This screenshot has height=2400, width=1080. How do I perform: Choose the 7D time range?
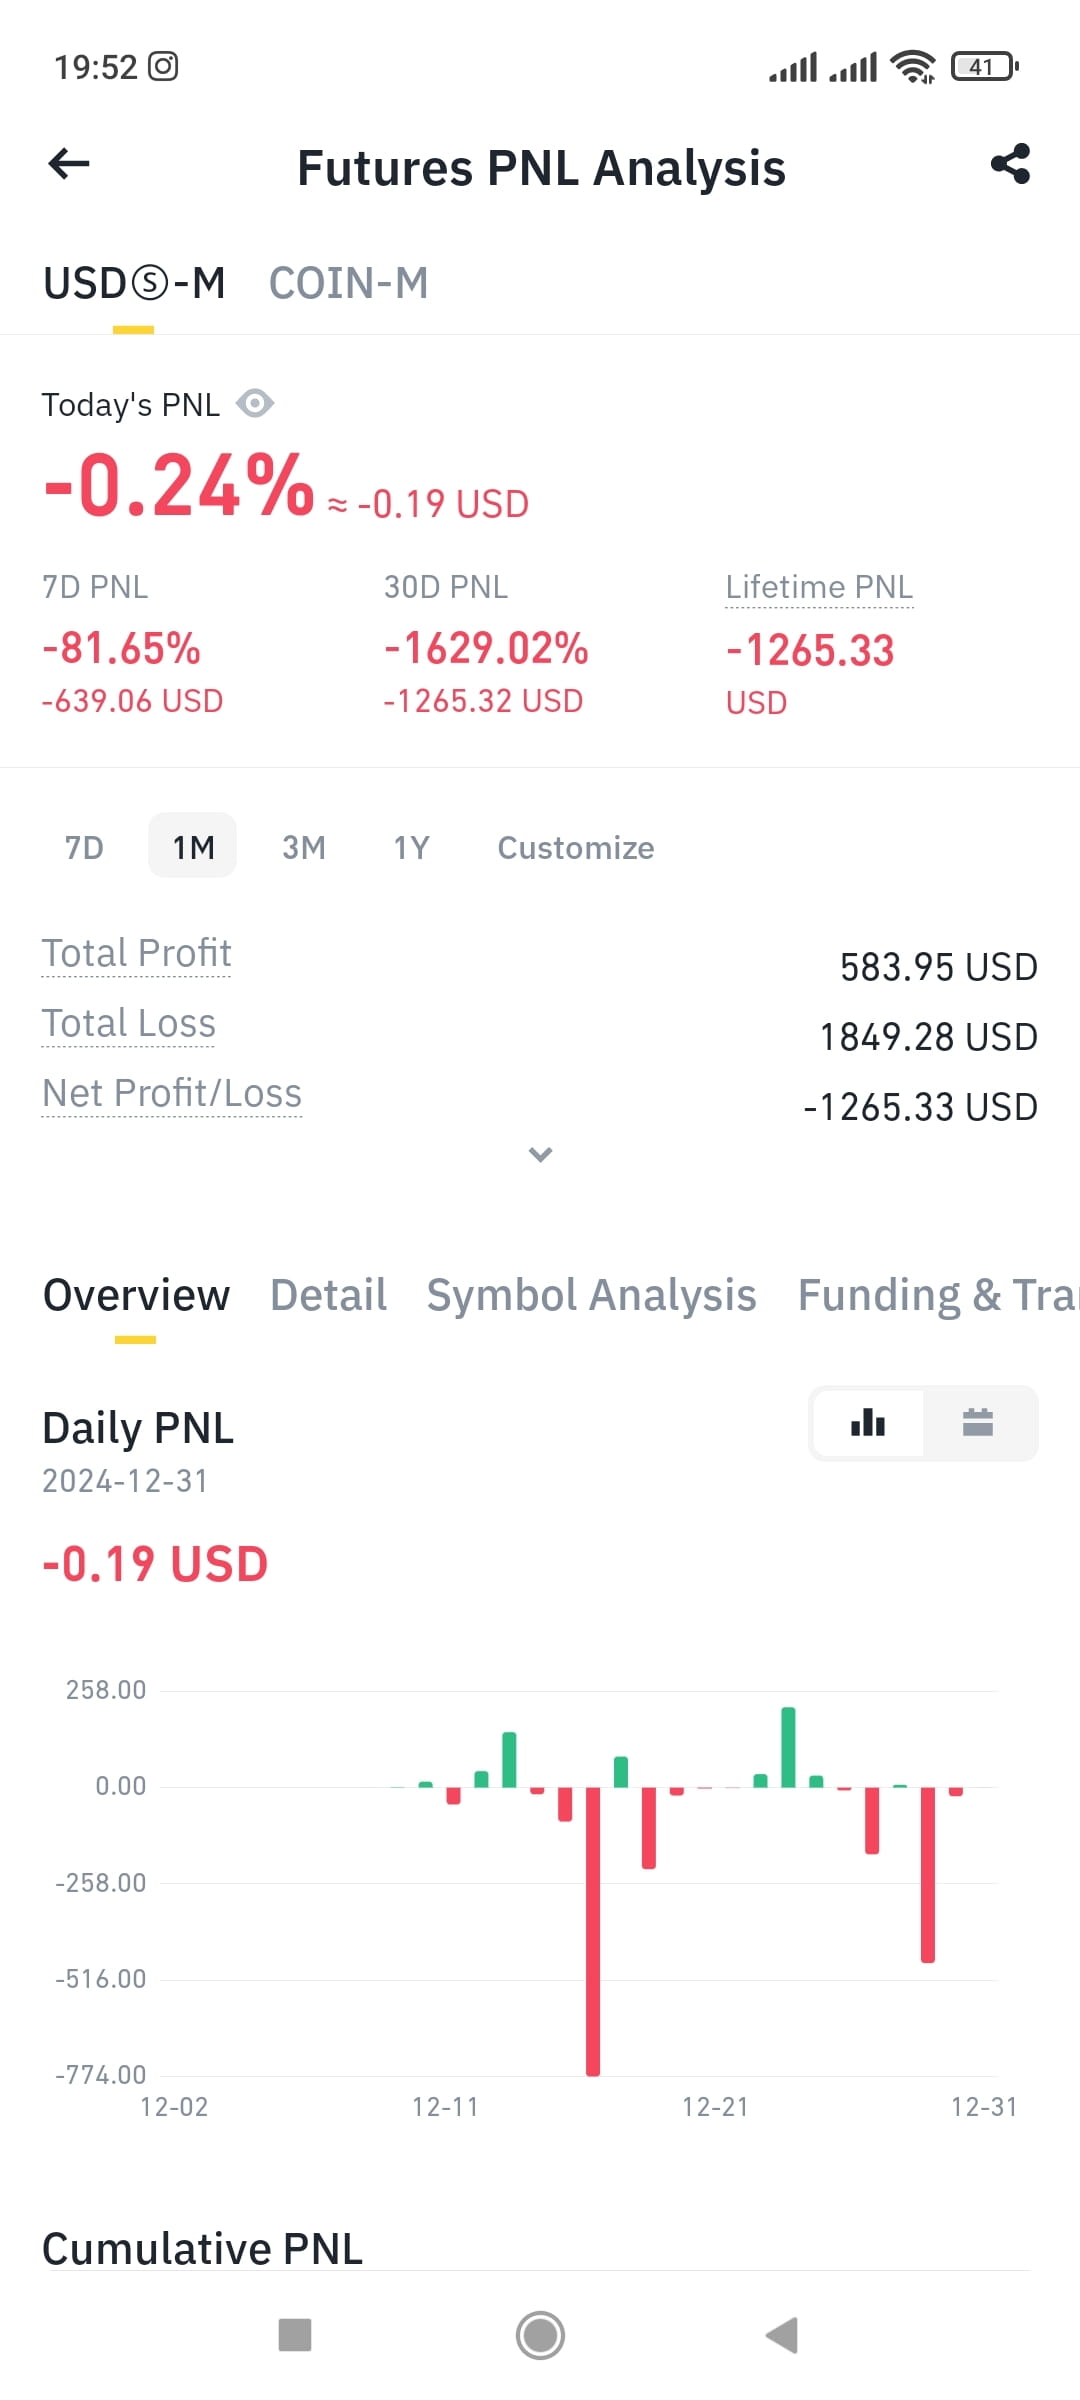[84, 848]
